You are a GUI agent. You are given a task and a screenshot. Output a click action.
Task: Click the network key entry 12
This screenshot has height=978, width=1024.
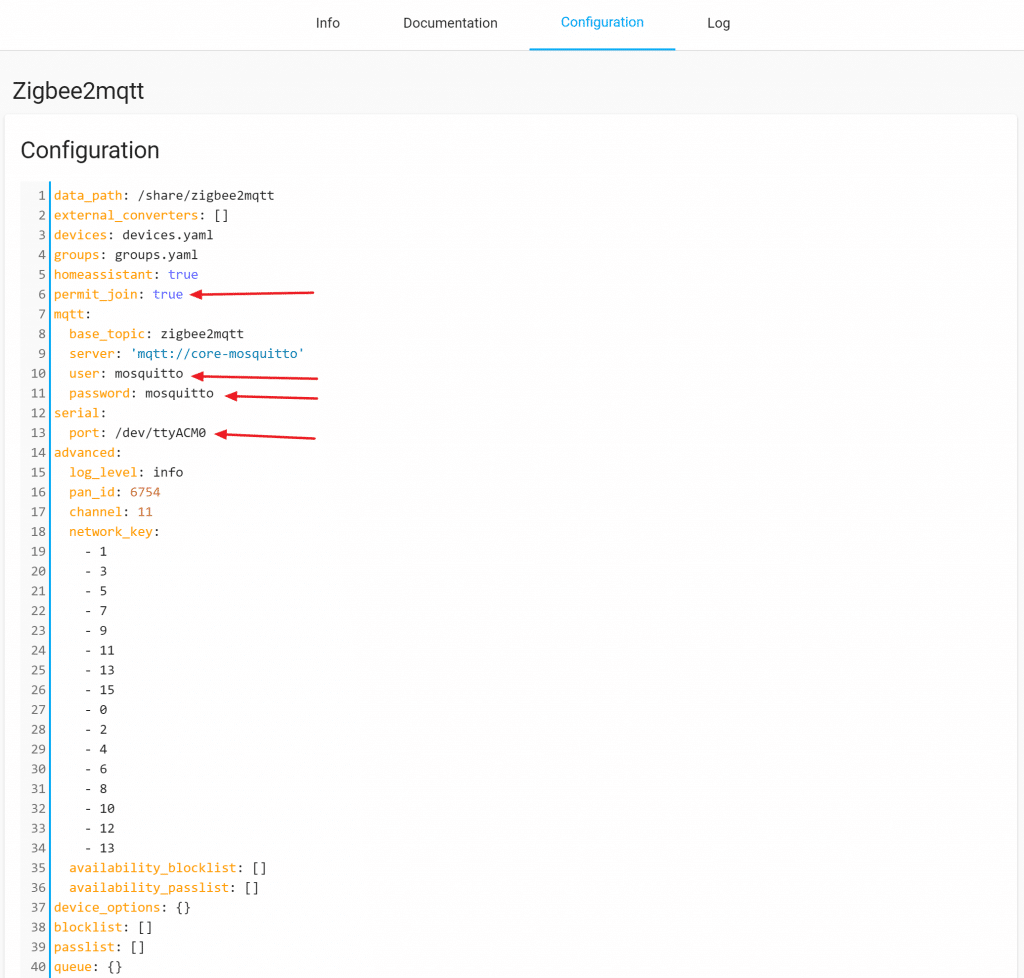107,828
